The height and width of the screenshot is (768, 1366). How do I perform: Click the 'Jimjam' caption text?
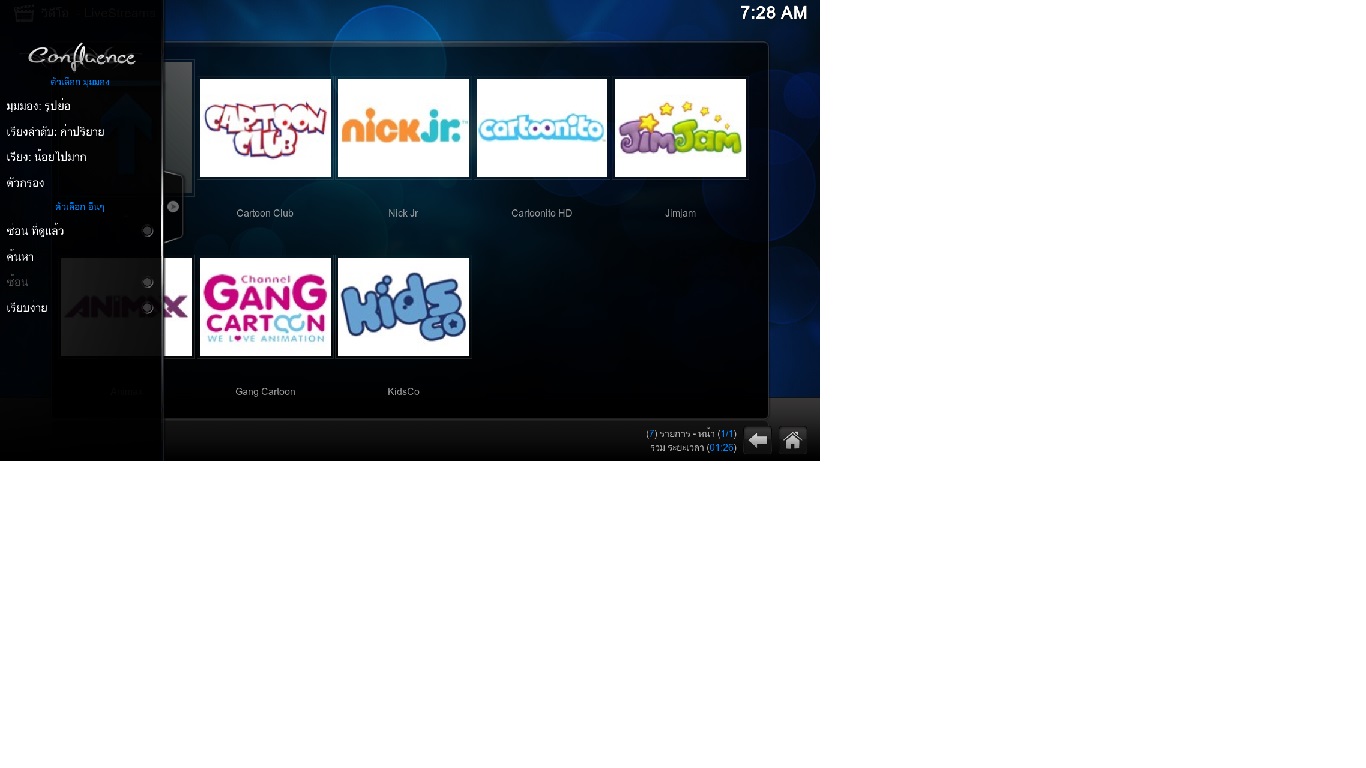pos(680,213)
